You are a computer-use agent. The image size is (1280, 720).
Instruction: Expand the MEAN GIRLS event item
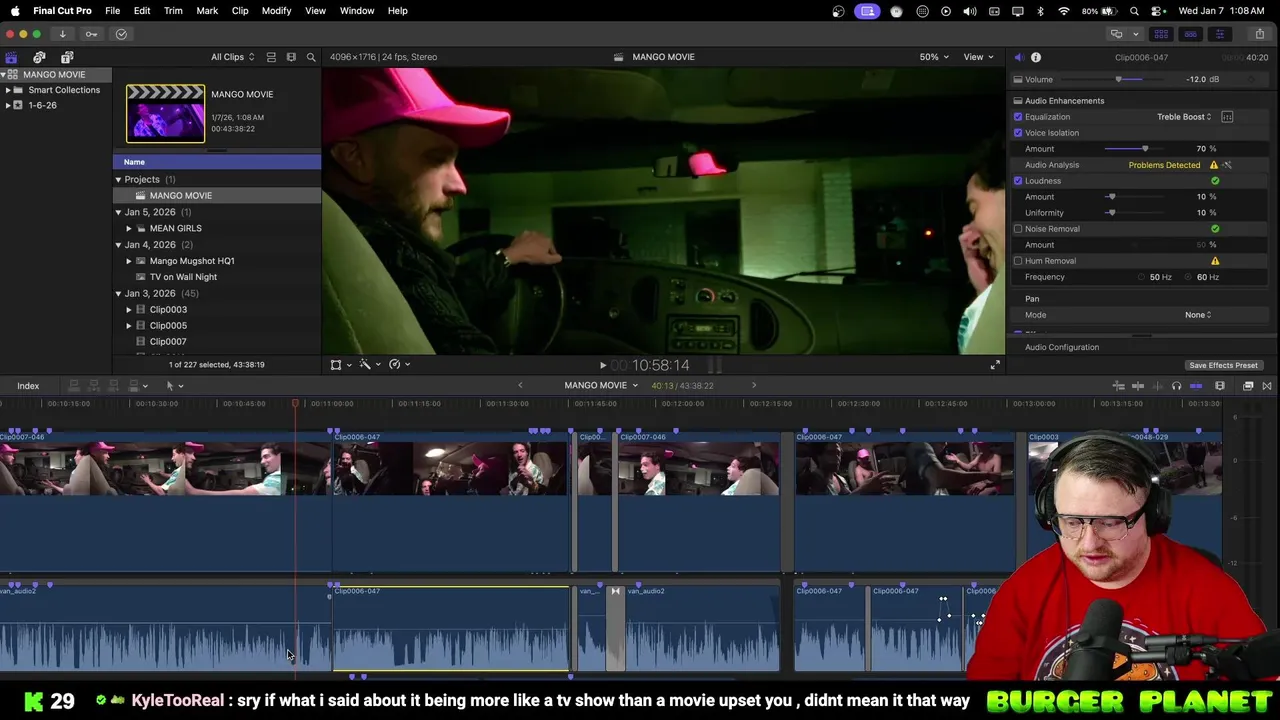[129, 228]
